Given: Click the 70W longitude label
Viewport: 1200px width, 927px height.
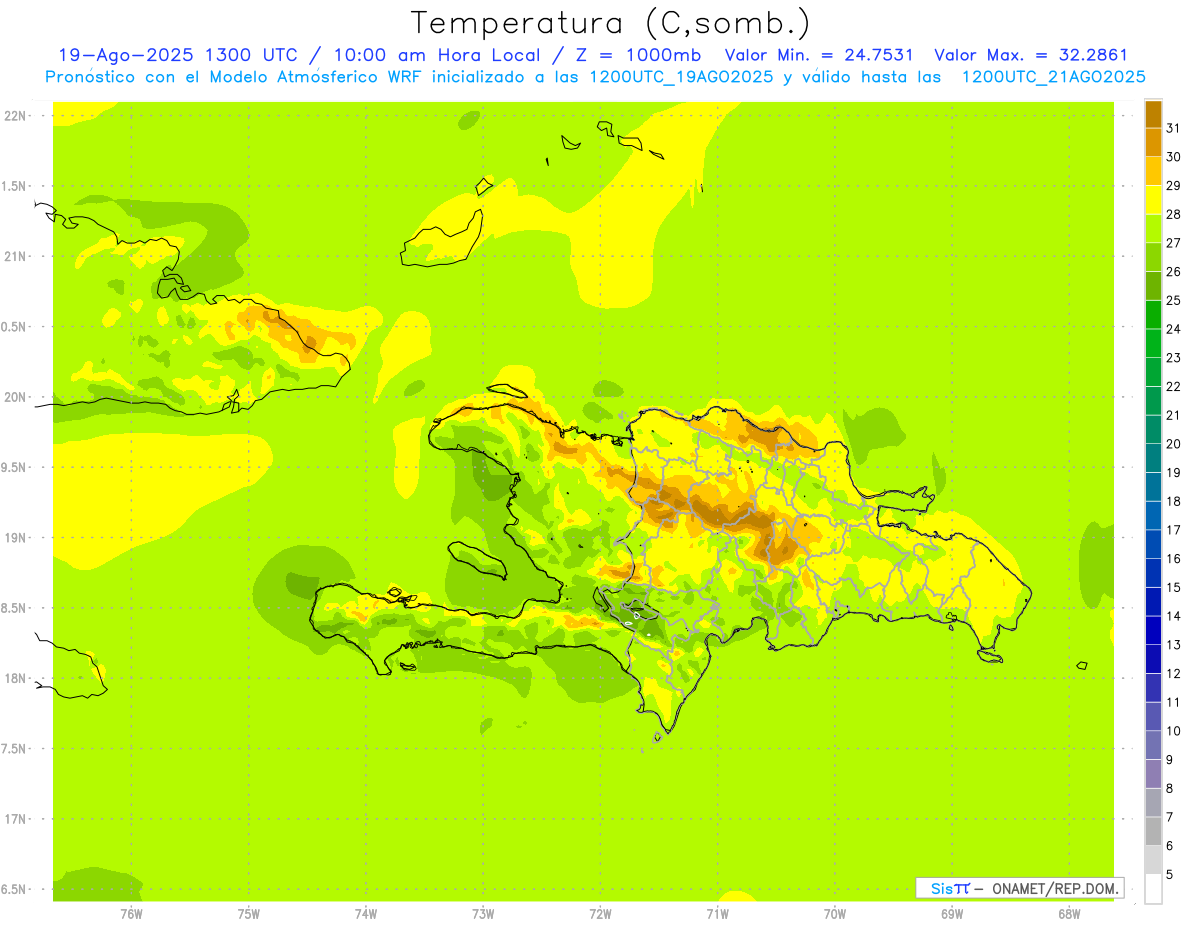Looking at the screenshot, I should [835, 914].
